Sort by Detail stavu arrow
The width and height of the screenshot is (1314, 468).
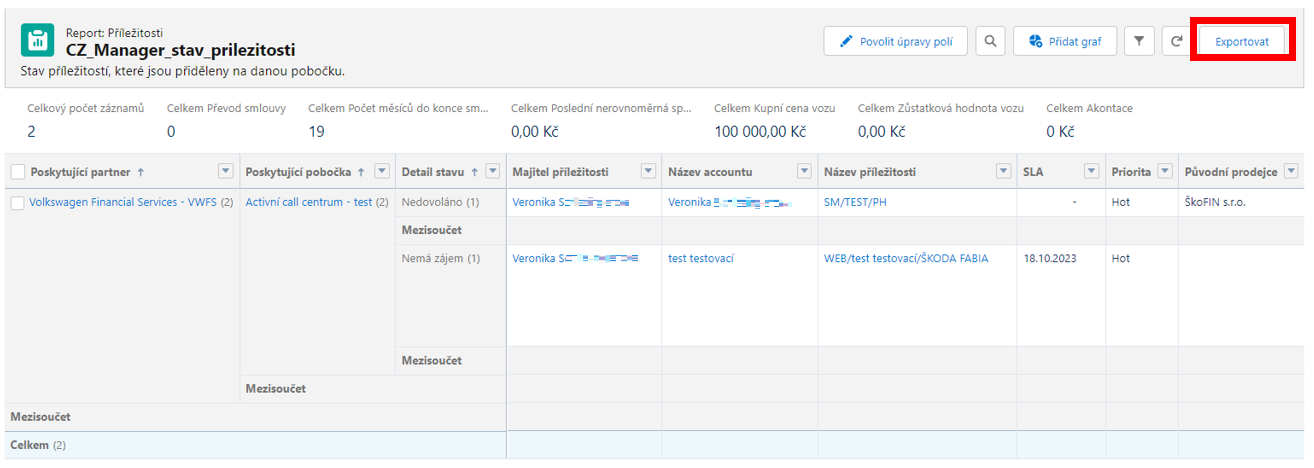[474, 172]
